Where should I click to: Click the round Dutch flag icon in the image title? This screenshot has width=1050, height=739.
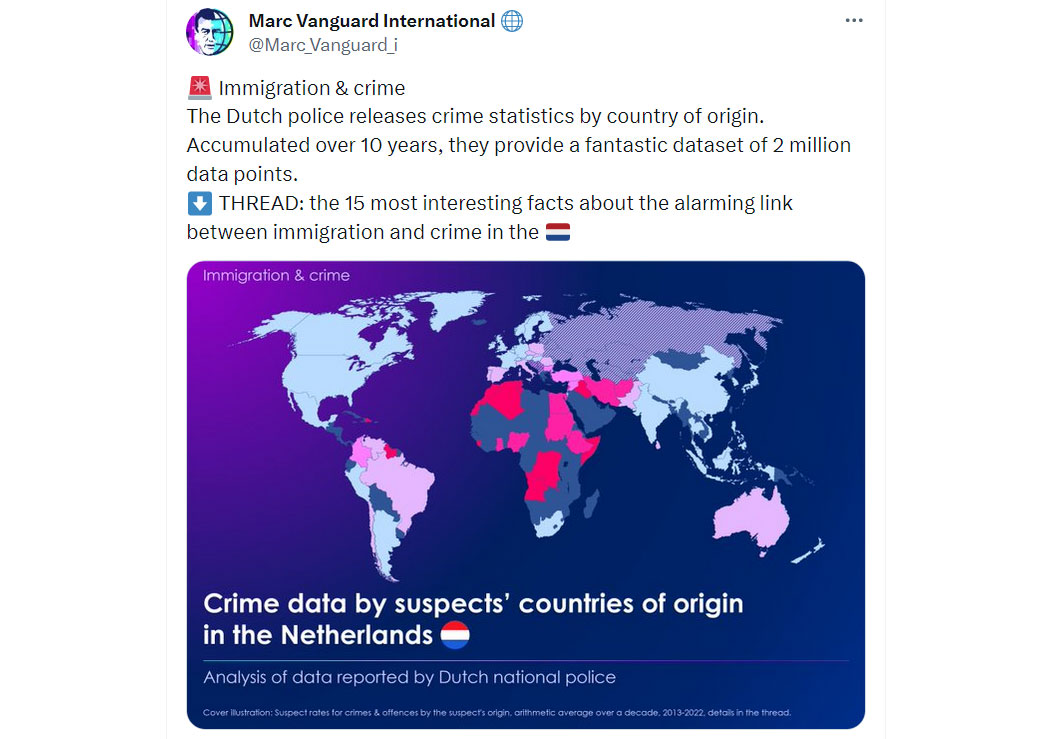coord(455,635)
